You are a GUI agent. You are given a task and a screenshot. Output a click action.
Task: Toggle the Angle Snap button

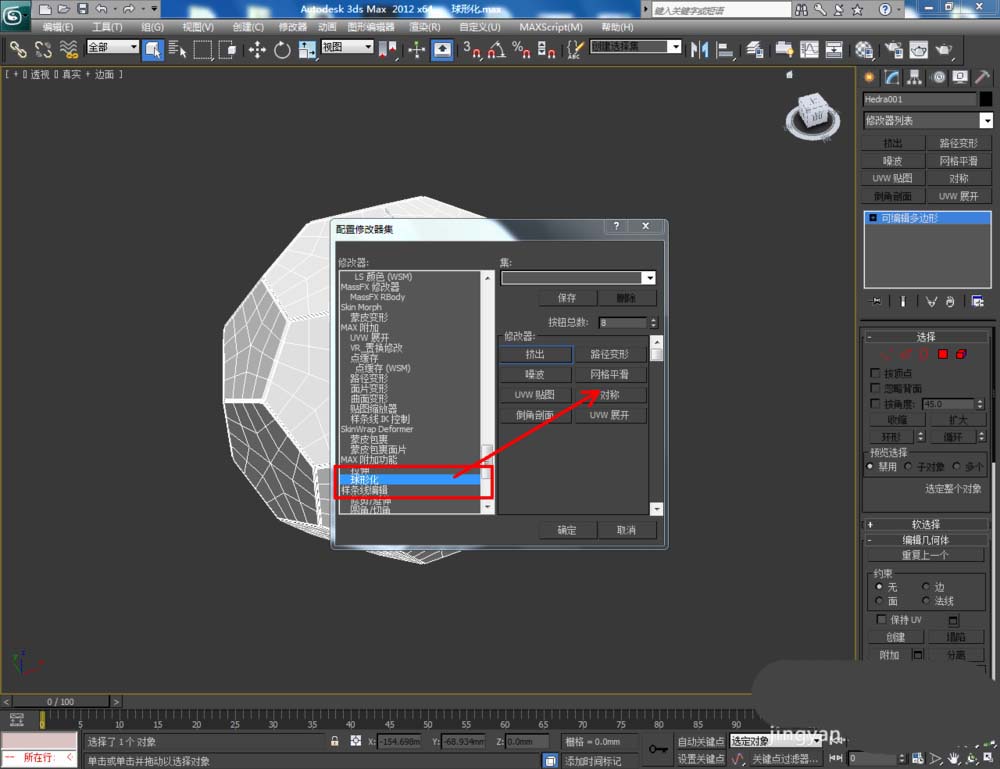496,49
